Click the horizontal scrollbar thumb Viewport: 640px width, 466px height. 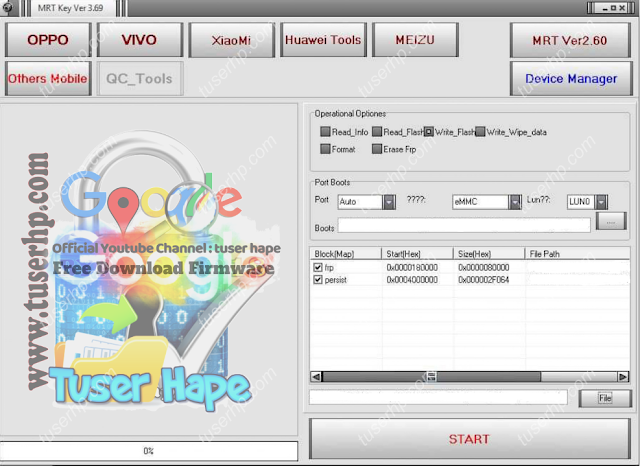pos(431,377)
